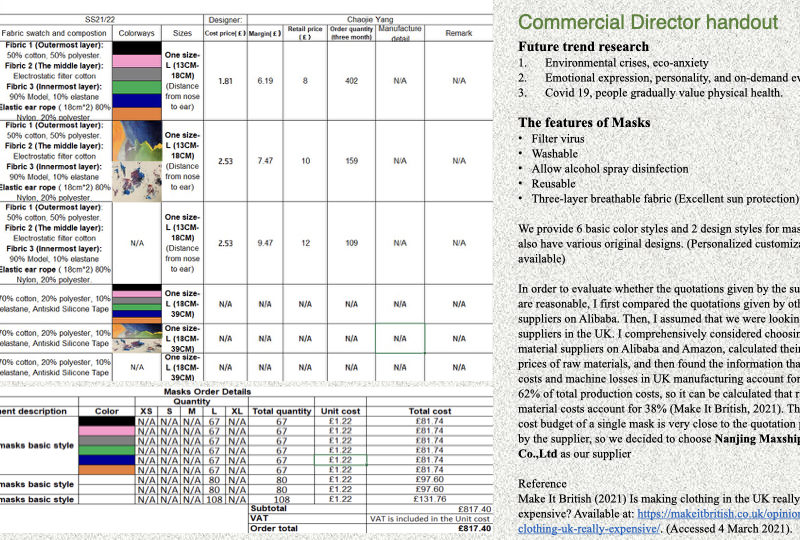The width and height of the screenshot is (800, 540).
Task: Click the bold 'Nanjing Maxship' supplier name
Action: click(x=757, y=439)
